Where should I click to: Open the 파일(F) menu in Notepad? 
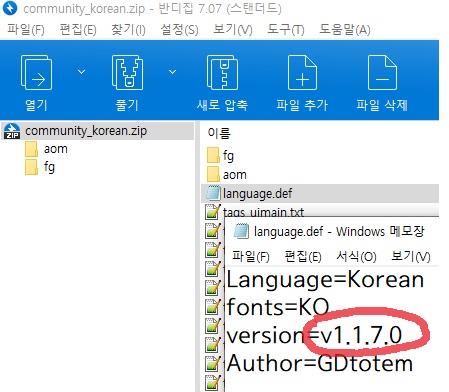251,257
